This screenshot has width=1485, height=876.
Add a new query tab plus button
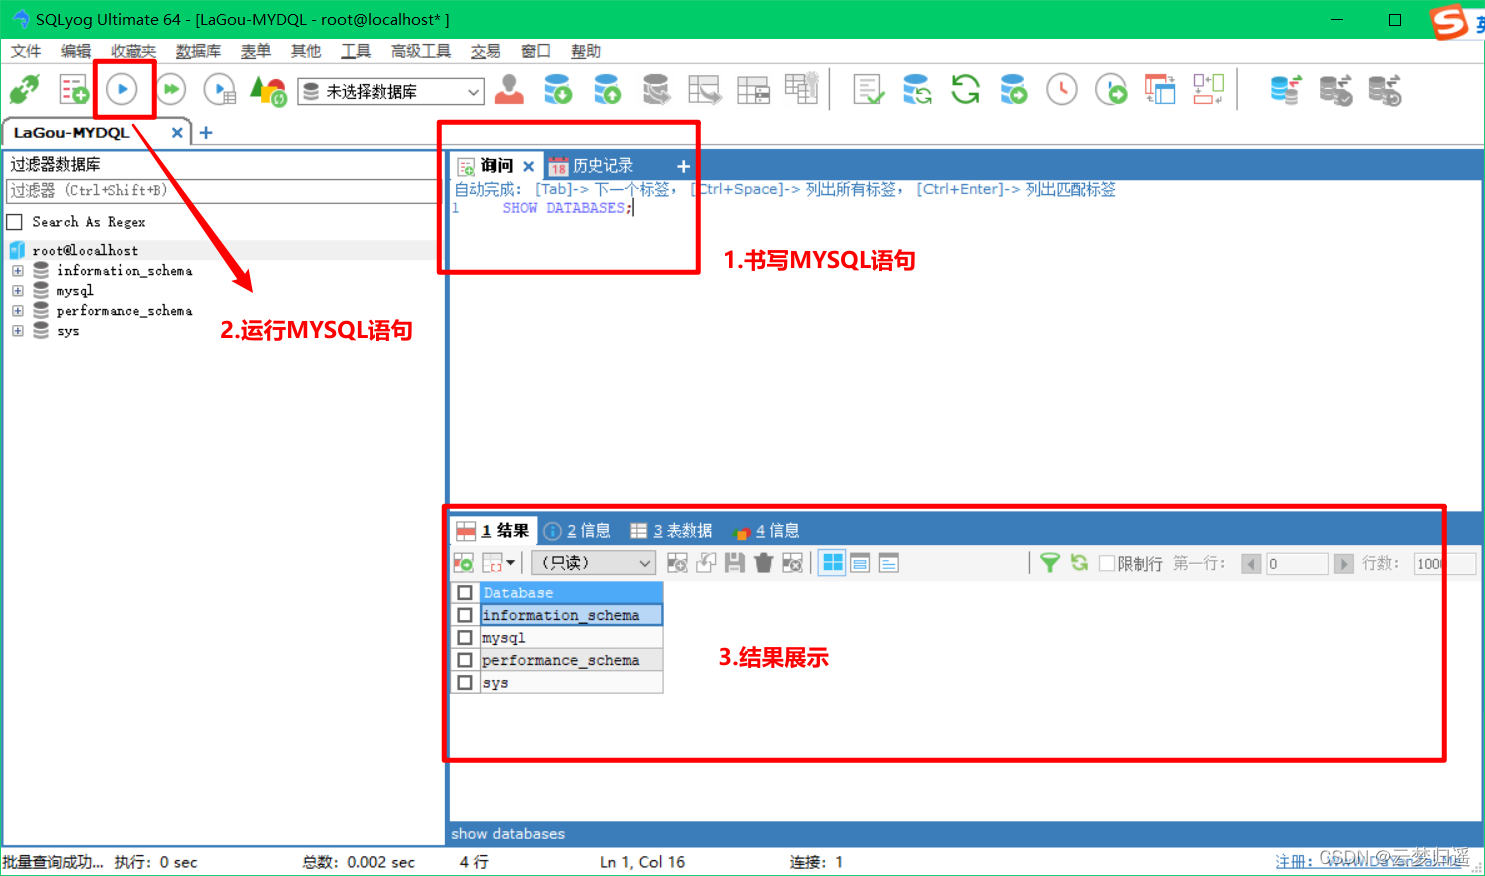pyautogui.click(x=684, y=166)
